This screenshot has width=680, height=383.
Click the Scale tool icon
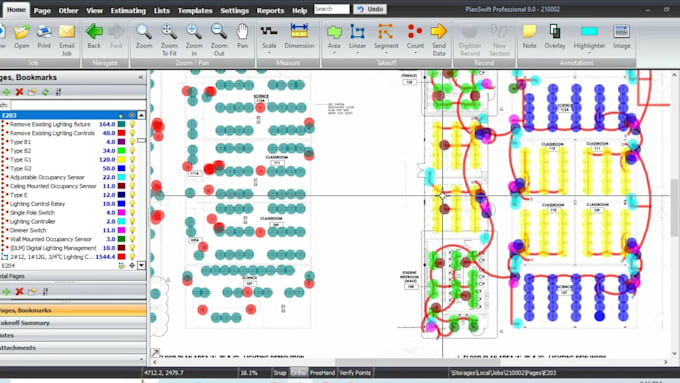[x=269, y=32]
